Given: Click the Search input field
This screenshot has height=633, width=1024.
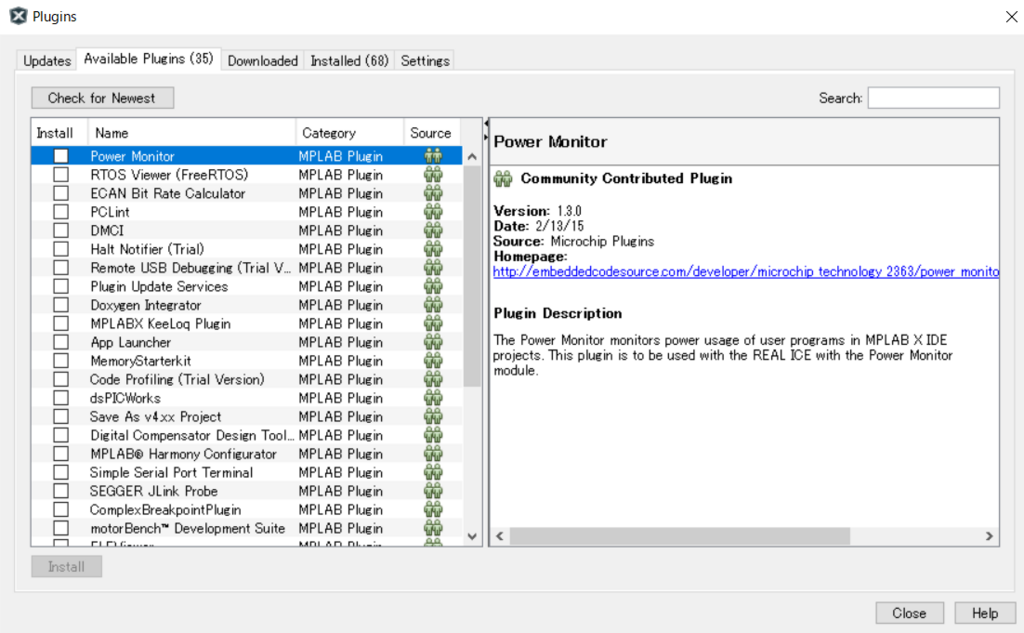Looking at the screenshot, I should point(933,98).
